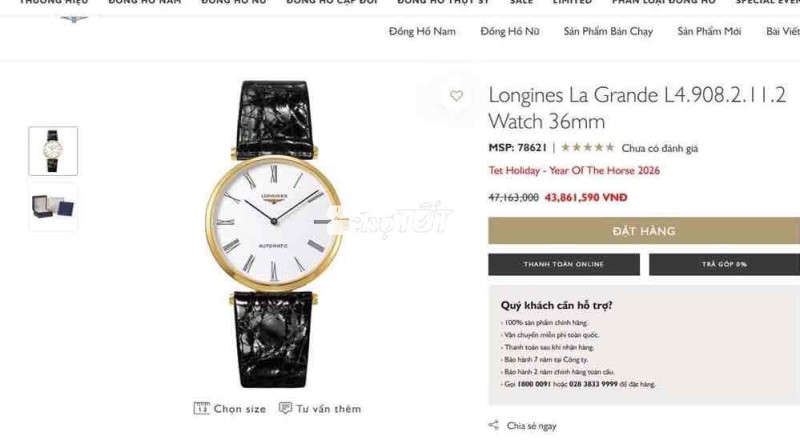Click the Chọn size ruler icon
This screenshot has height=440, width=800.
click(201, 408)
